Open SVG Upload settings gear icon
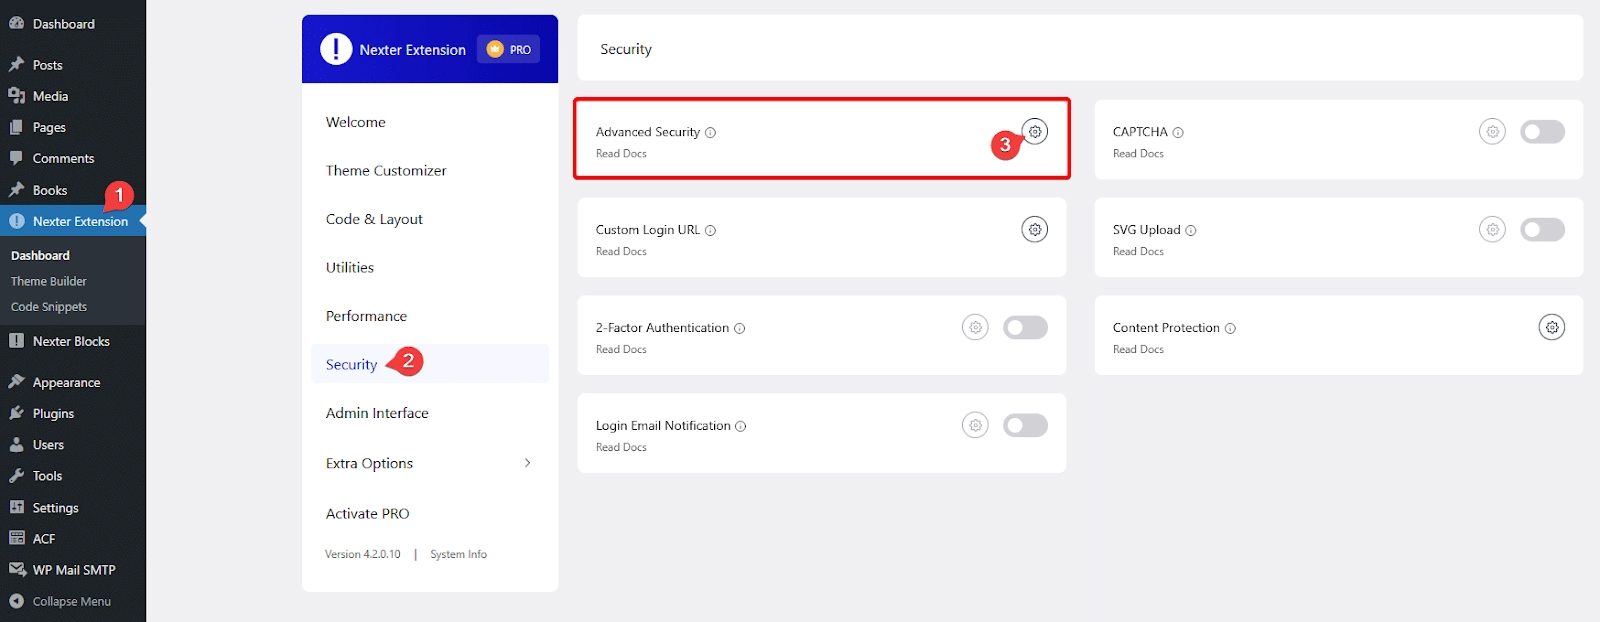The image size is (1600, 622). [x=1492, y=229]
